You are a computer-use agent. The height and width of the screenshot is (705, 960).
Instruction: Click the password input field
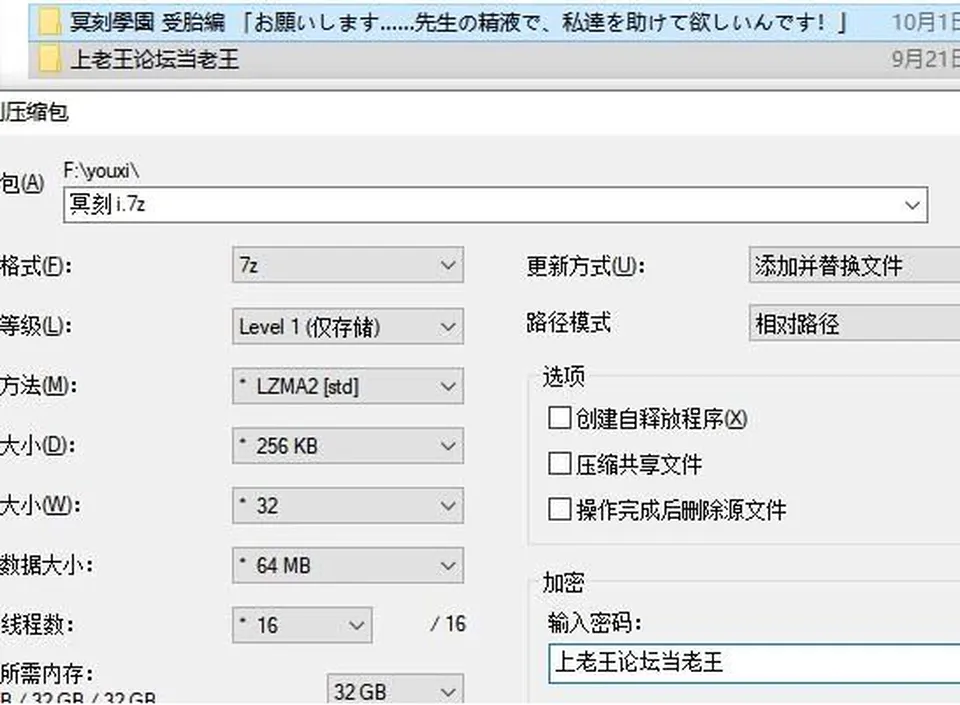coord(754,663)
